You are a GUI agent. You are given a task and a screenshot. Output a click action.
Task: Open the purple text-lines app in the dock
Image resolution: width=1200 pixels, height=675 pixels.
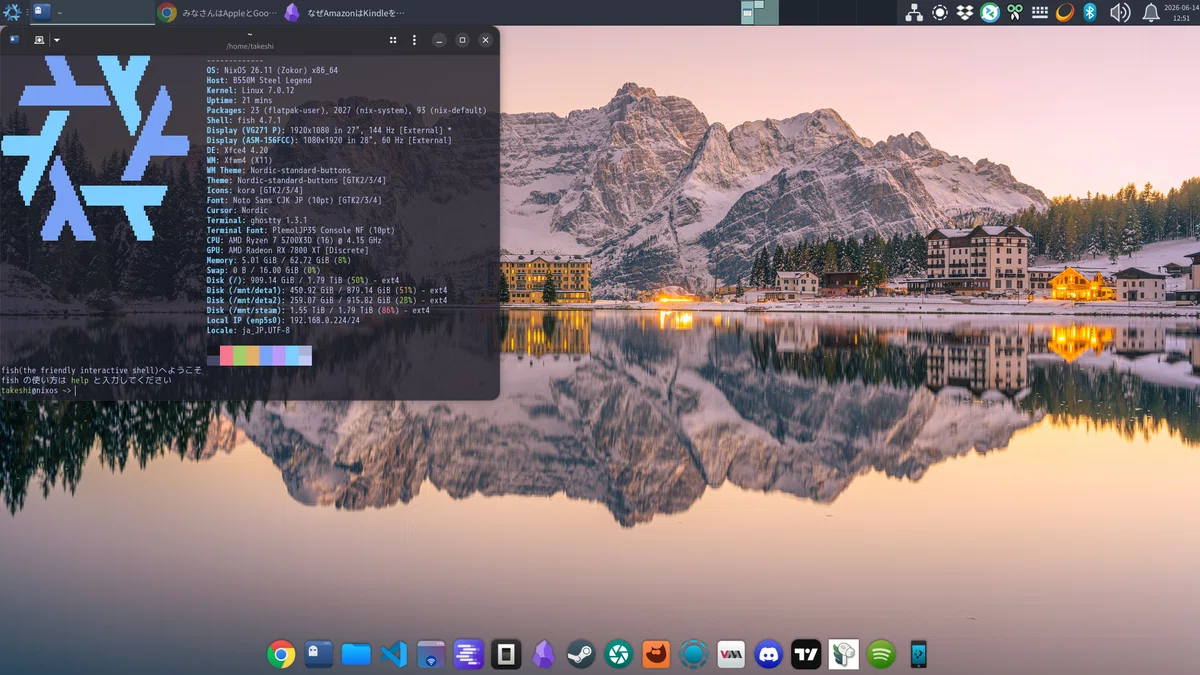pyautogui.click(x=469, y=654)
